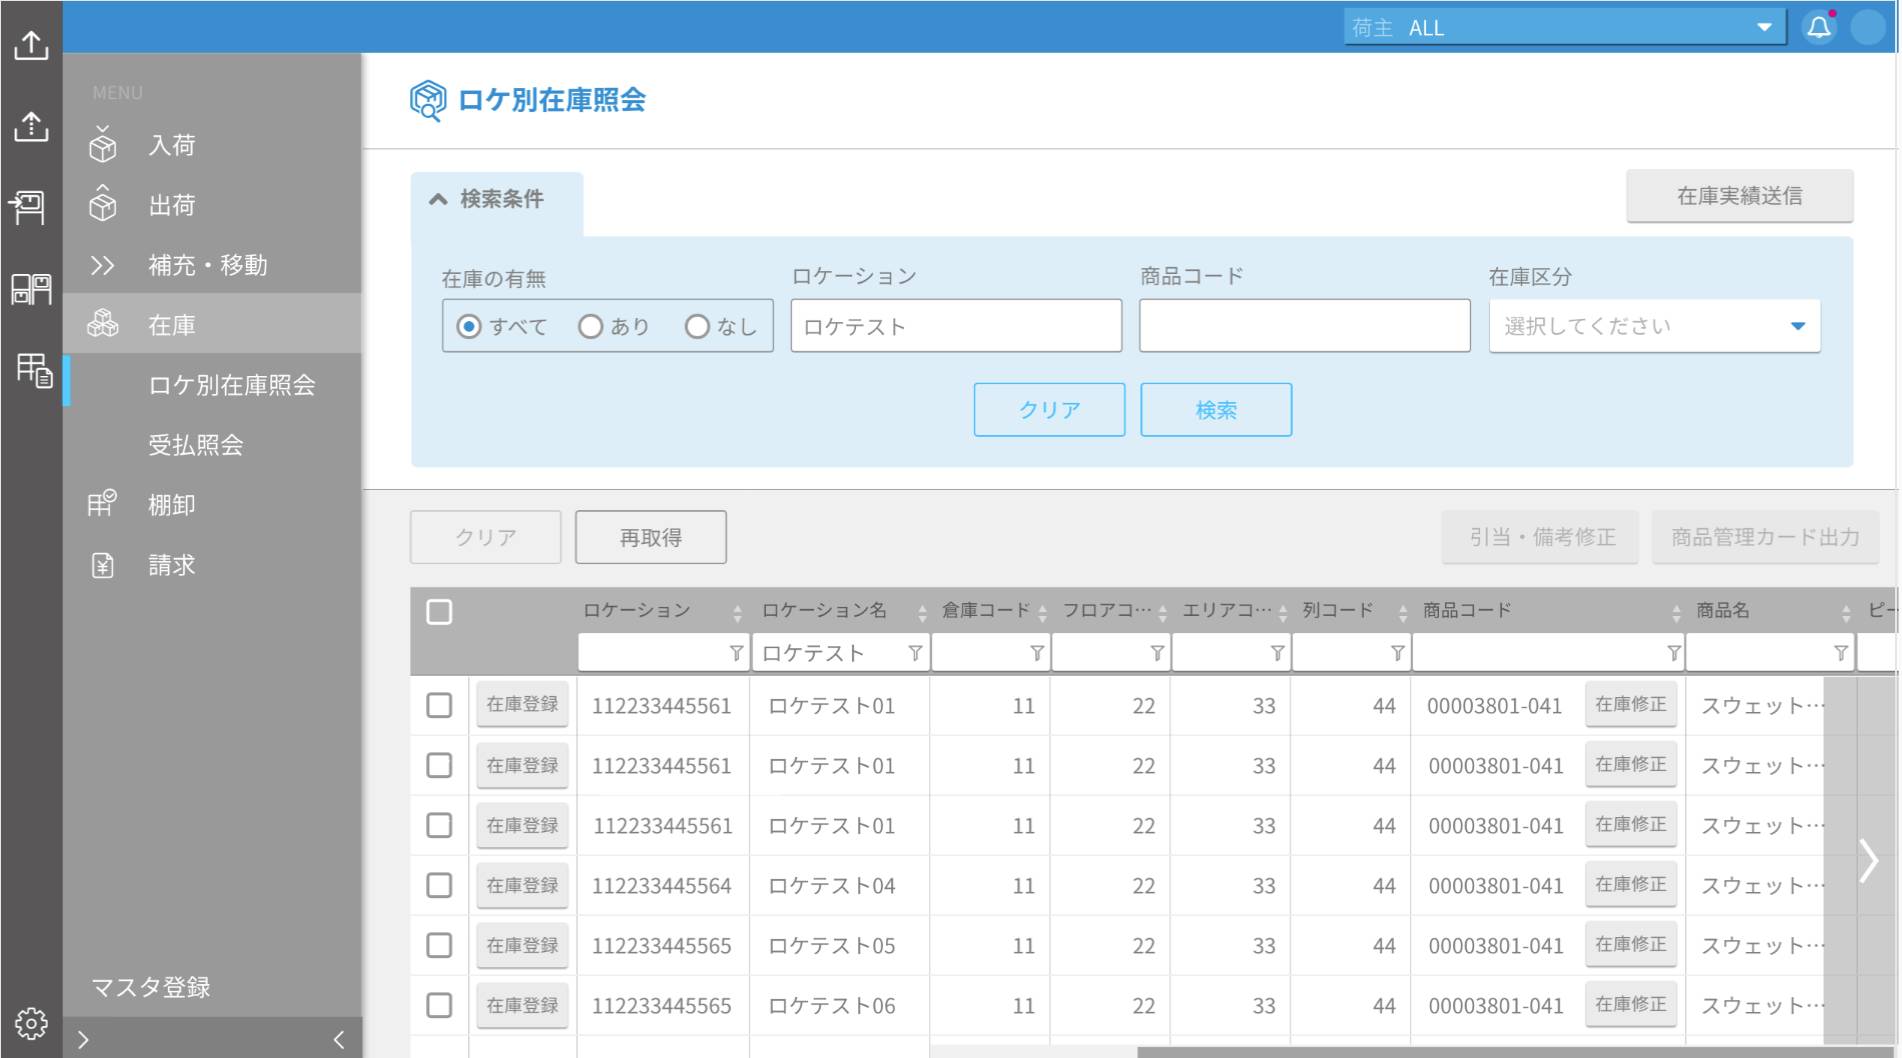The width and height of the screenshot is (1902, 1058).
Task: Check the ロケテスト04 row checkbox
Action: click(x=439, y=886)
